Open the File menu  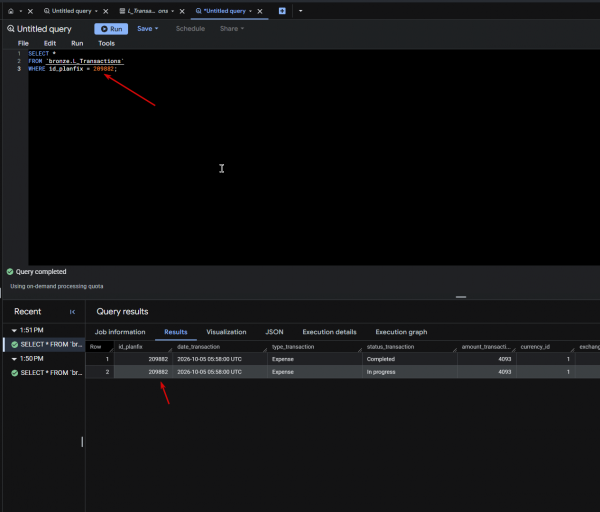(x=23, y=43)
